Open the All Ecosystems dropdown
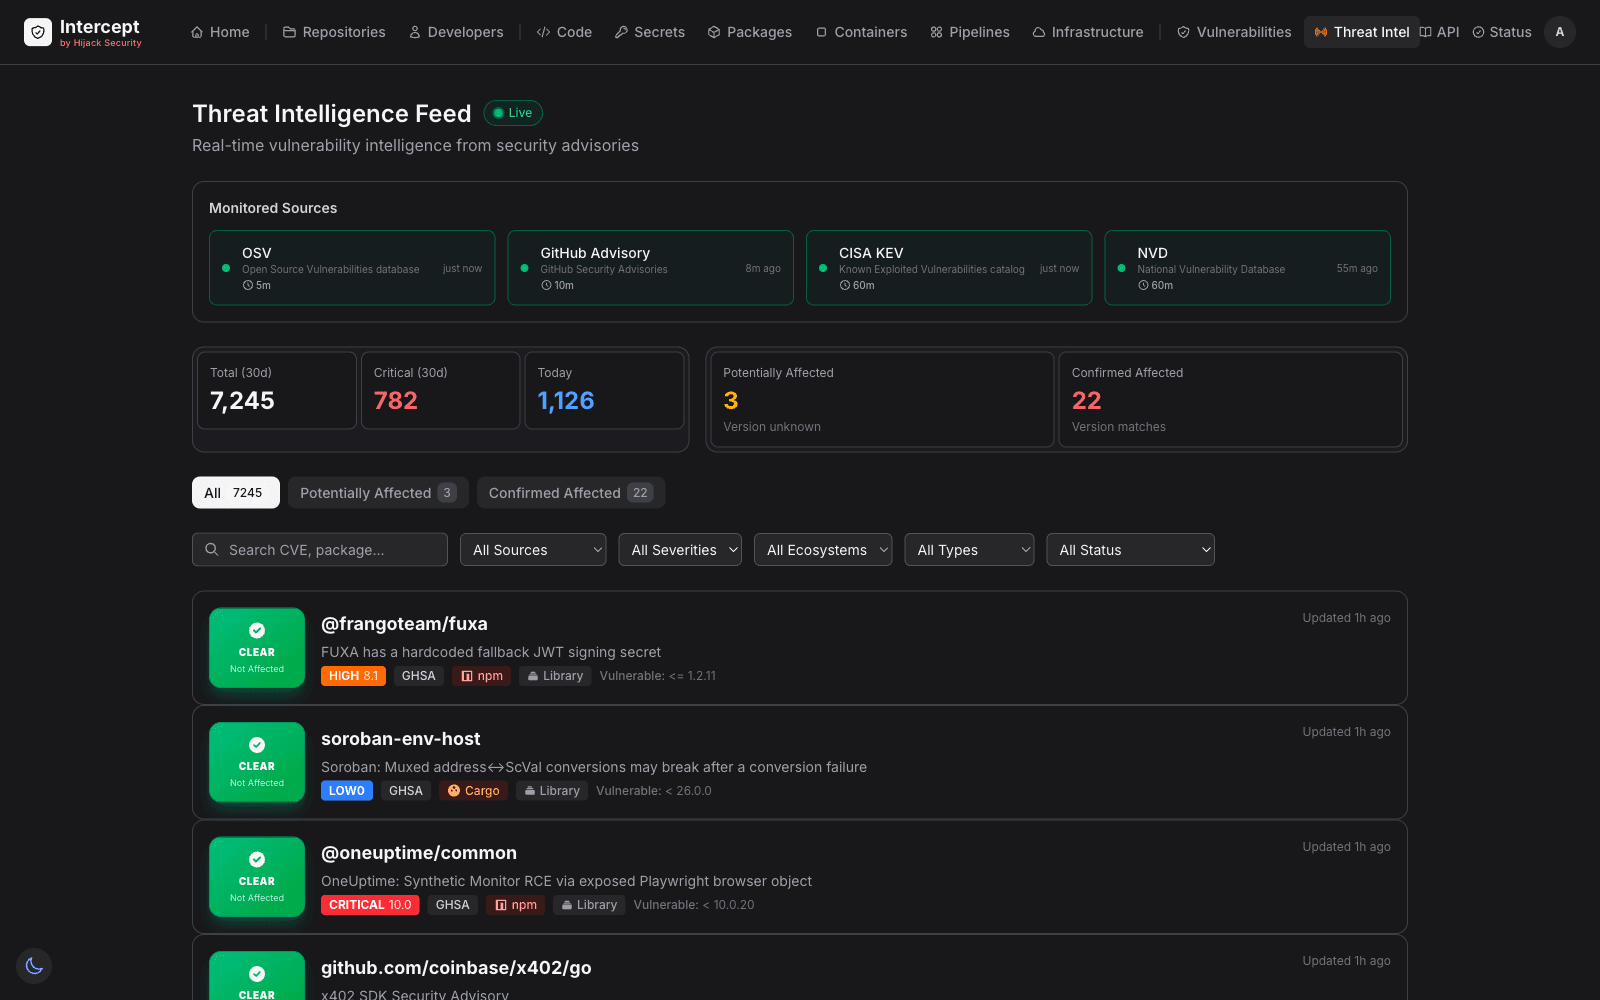The height and width of the screenshot is (1000, 1600). click(822, 549)
